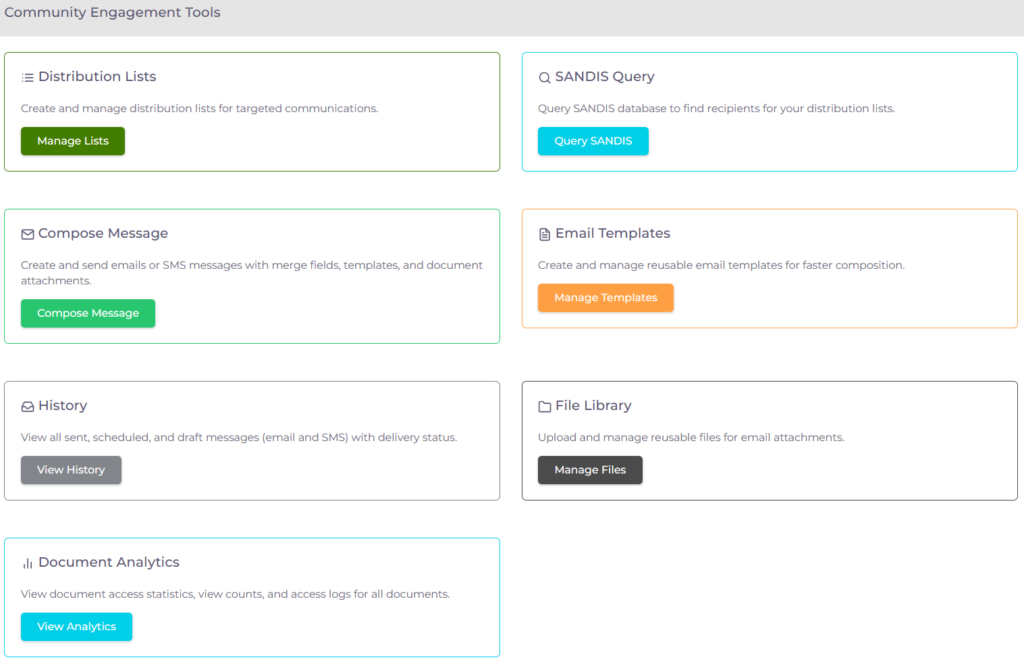Screen dimensions: 1024x666
Task: Click the Email Templates heading
Action: 613,233
